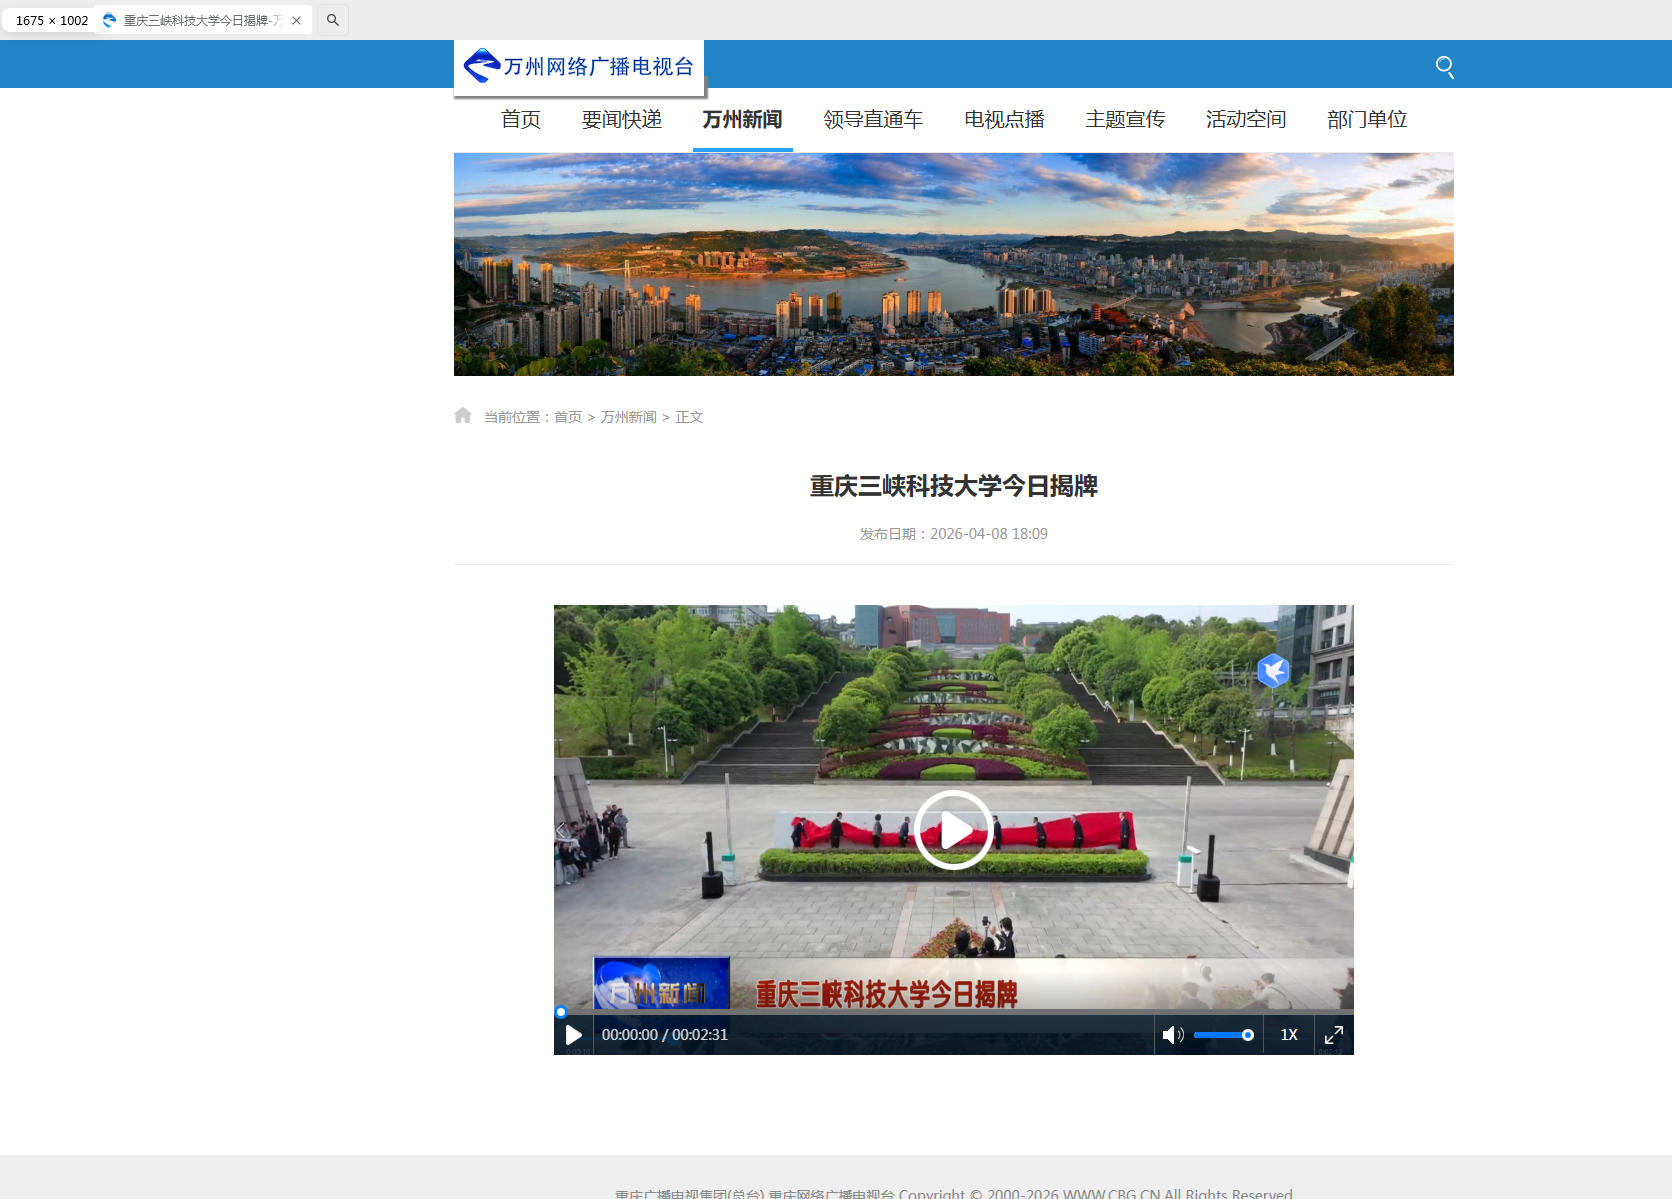Open the 1X playback speed selector
The width and height of the screenshot is (1672, 1199).
coord(1289,1035)
